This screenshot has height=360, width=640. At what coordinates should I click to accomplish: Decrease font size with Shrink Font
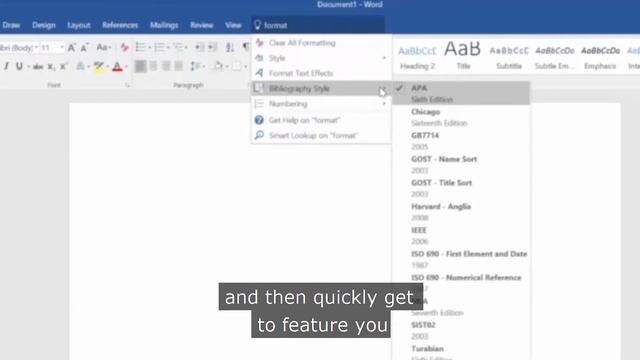click(84, 48)
